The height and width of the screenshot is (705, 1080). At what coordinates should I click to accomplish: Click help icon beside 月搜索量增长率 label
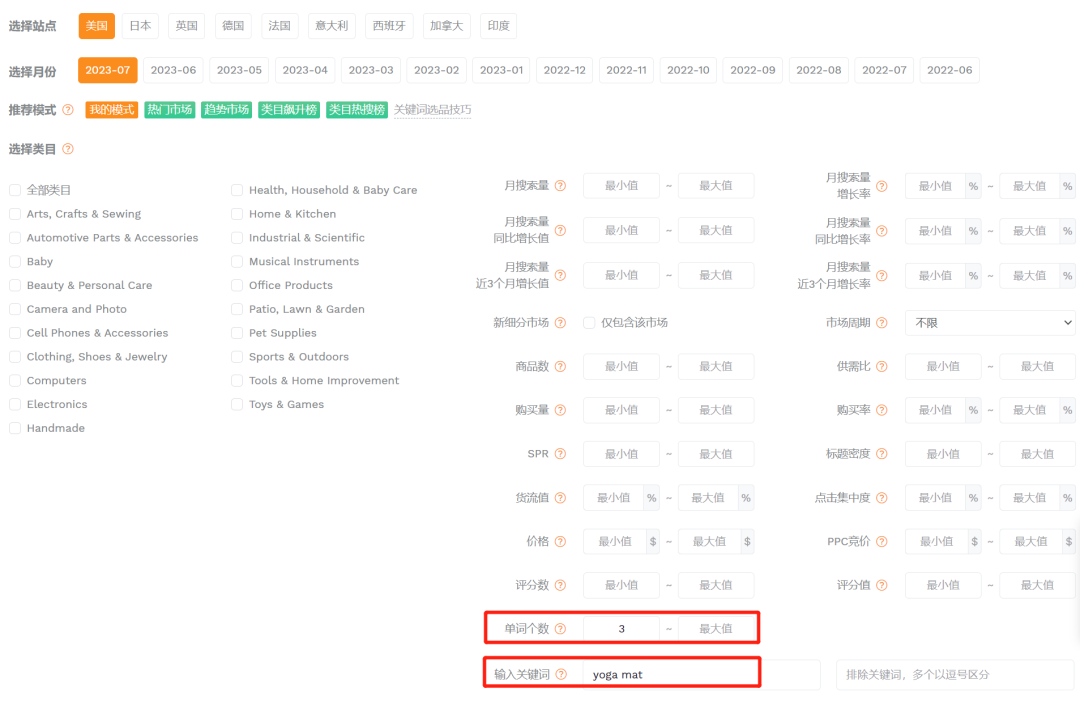click(882, 186)
